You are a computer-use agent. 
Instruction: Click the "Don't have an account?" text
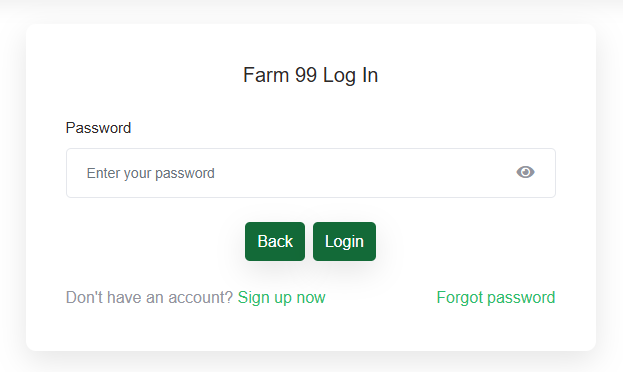coord(149,297)
